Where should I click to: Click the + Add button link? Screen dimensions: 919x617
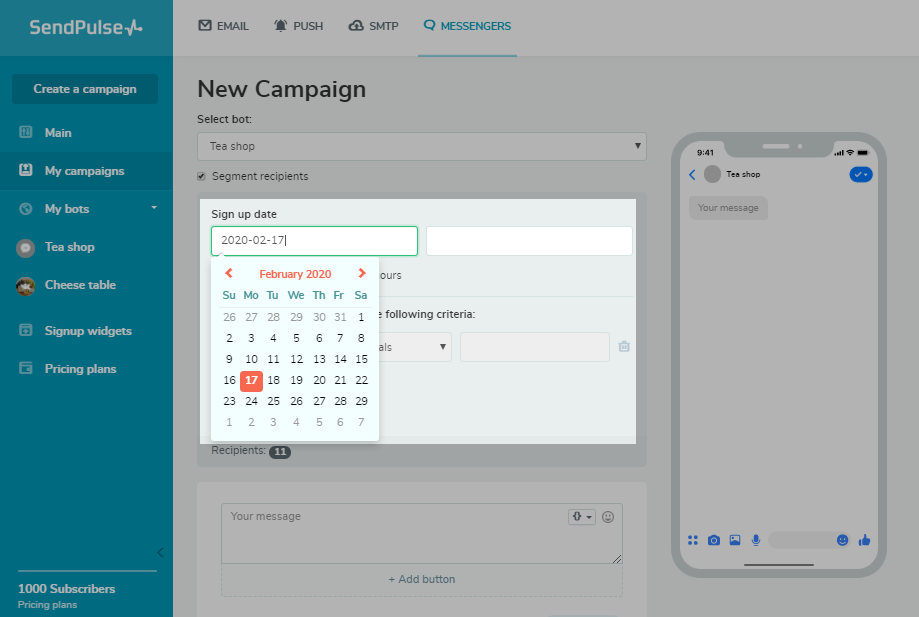[421, 579]
